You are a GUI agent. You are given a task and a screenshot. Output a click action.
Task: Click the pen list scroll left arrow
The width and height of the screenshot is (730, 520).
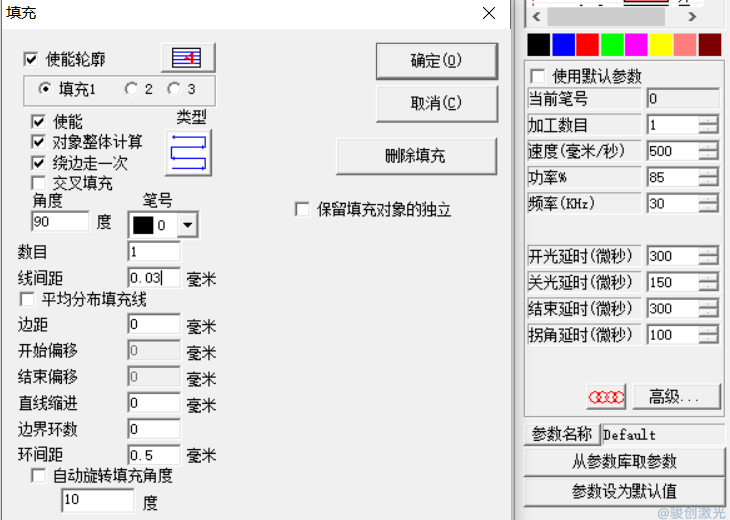click(x=536, y=17)
